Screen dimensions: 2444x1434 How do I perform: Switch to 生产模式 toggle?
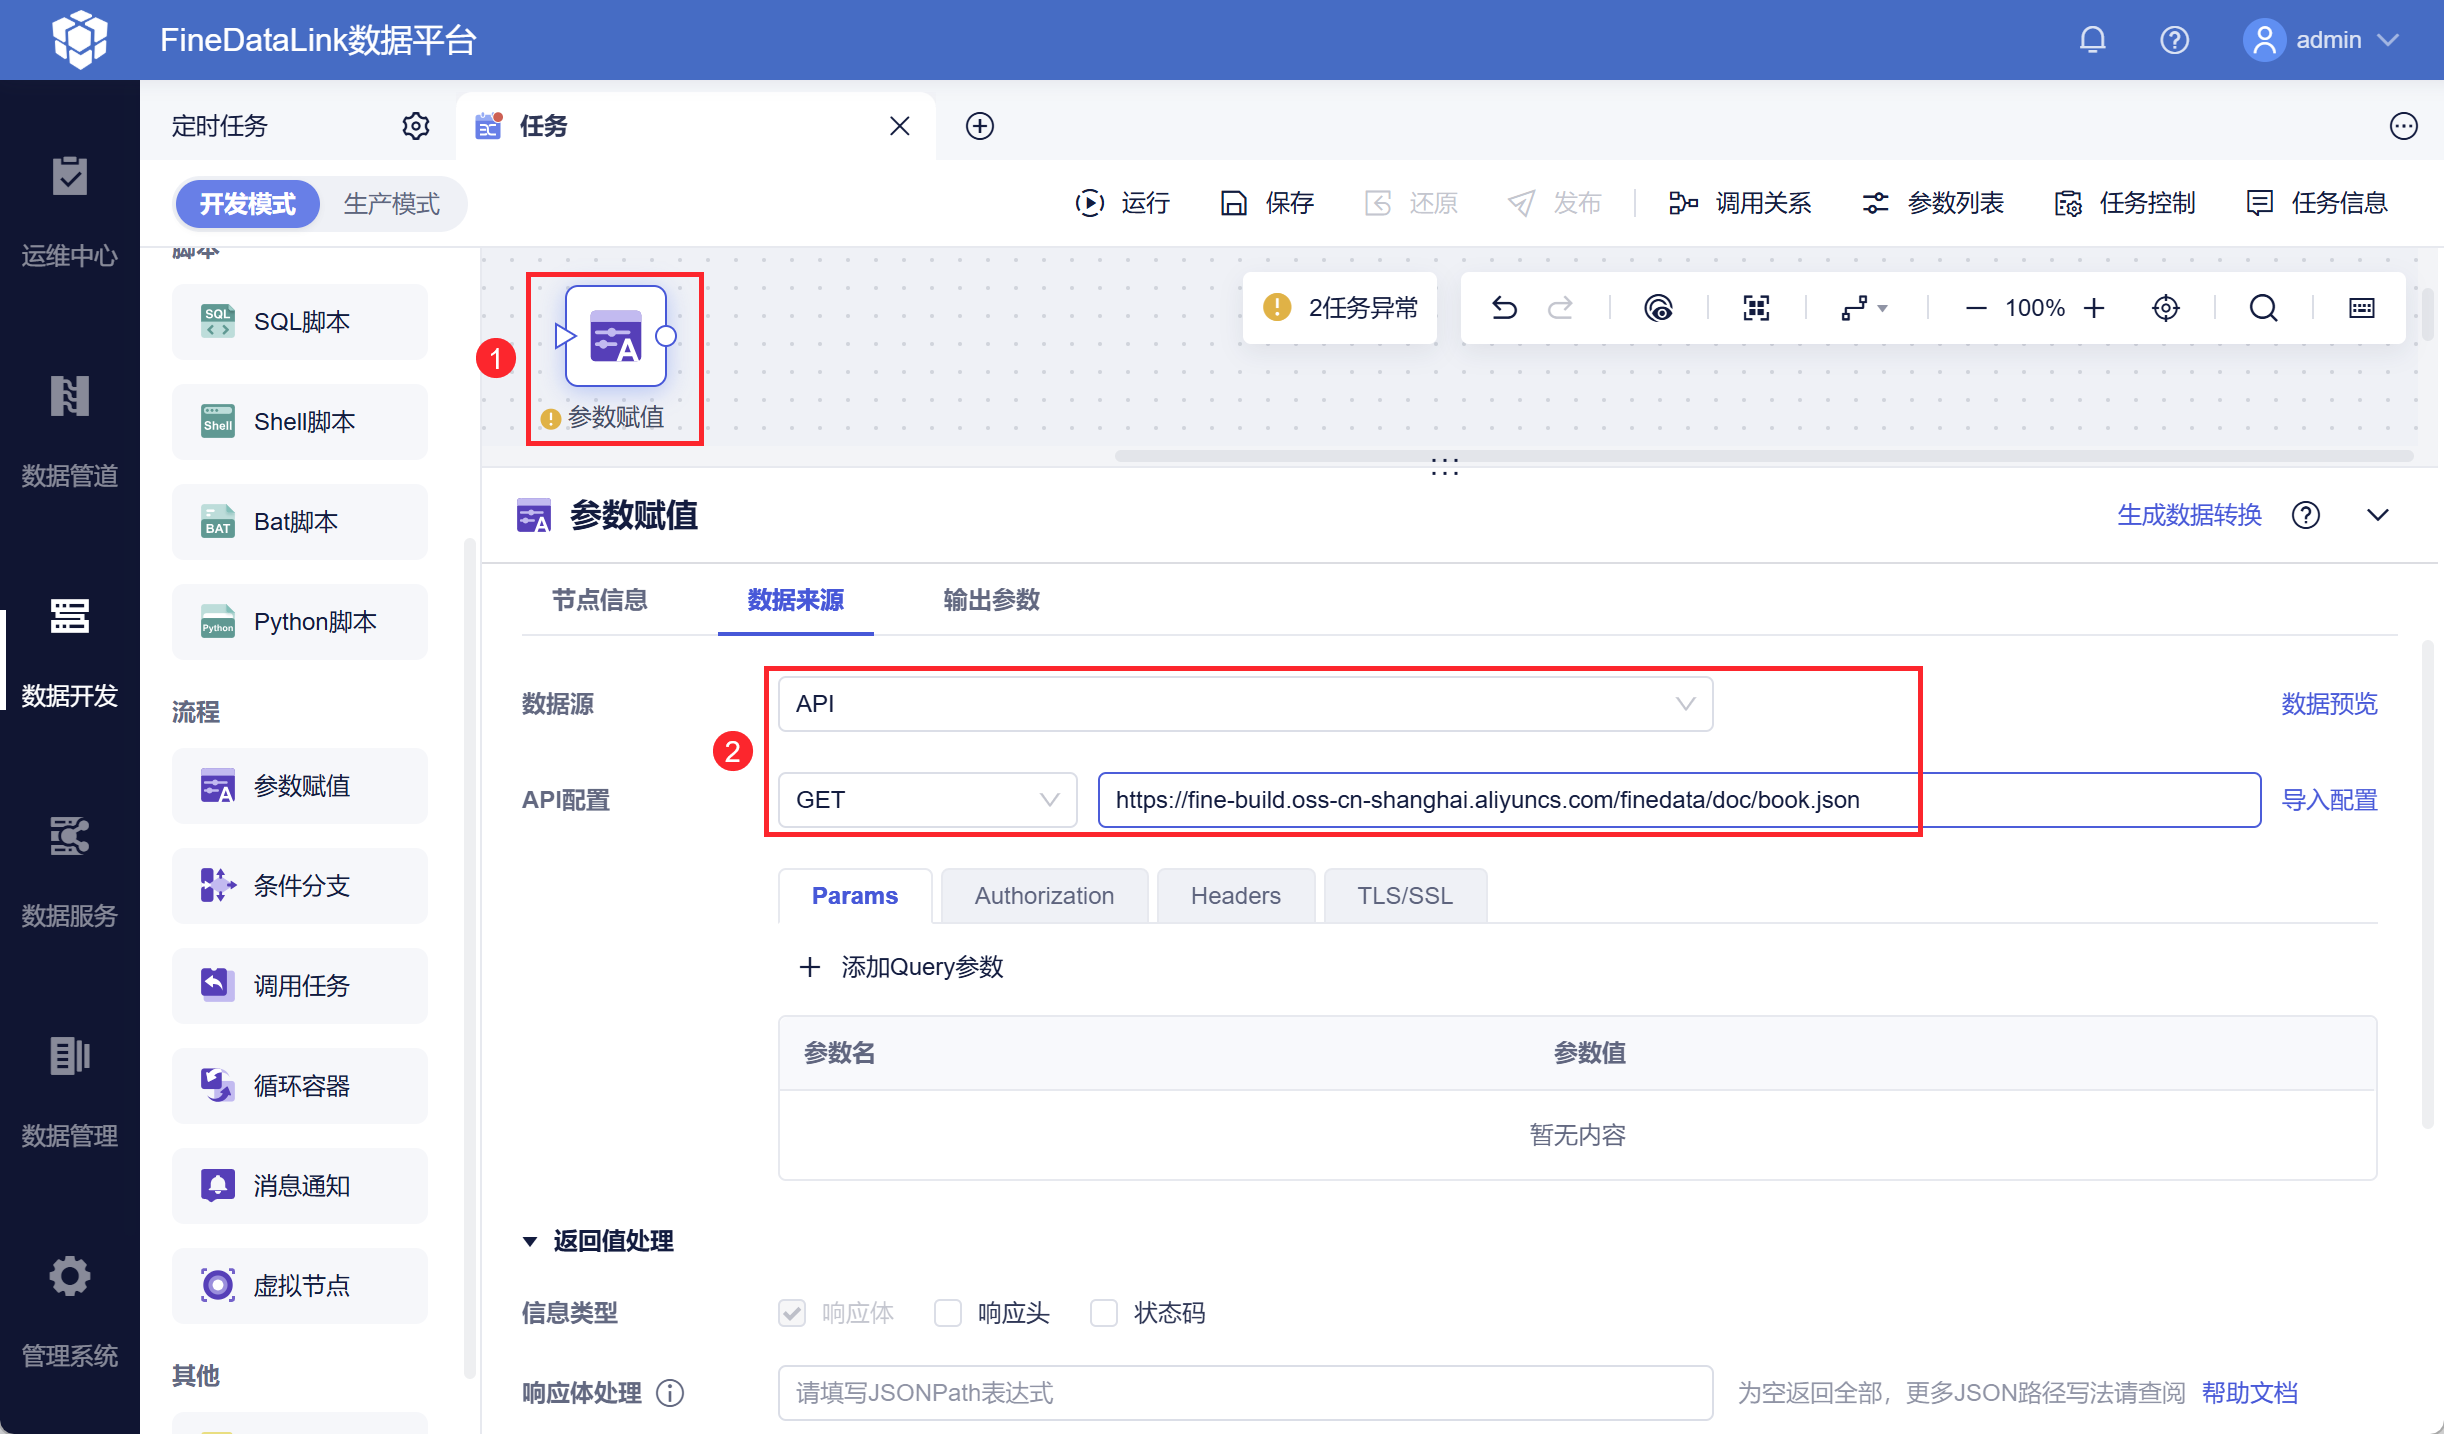[391, 204]
